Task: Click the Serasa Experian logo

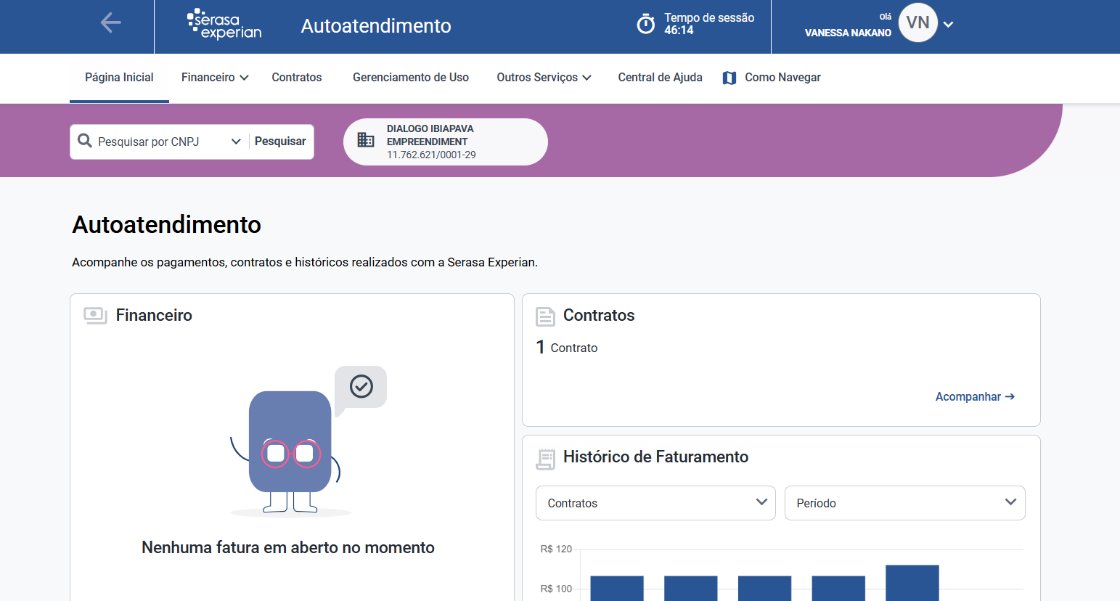Action: (224, 25)
